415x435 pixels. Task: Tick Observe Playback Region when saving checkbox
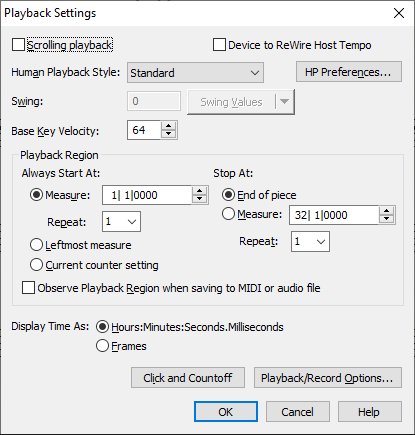pyautogui.click(x=28, y=288)
